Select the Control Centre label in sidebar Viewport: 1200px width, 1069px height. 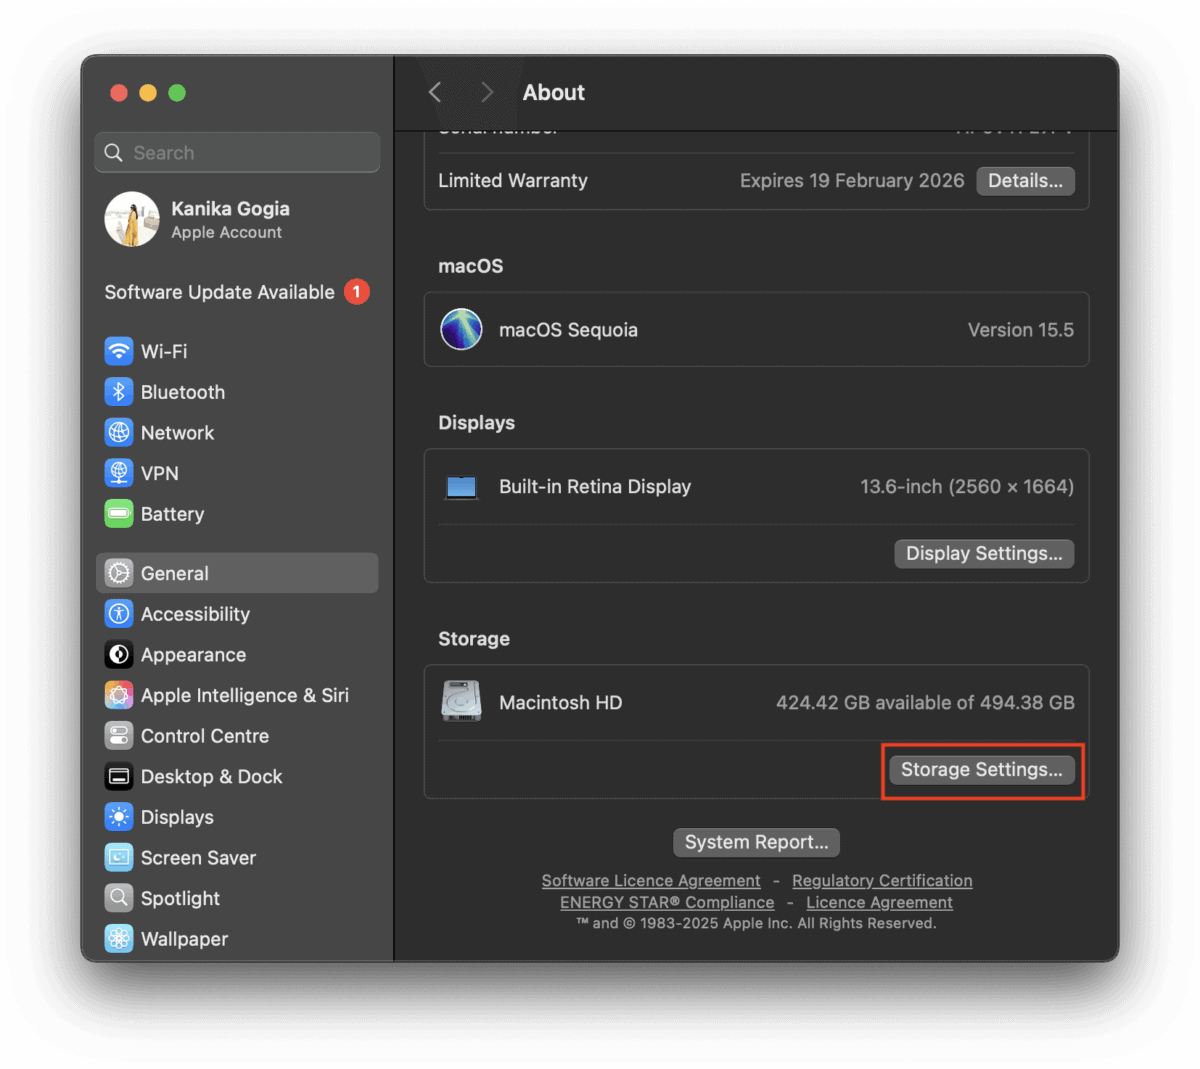pyautogui.click(x=205, y=736)
